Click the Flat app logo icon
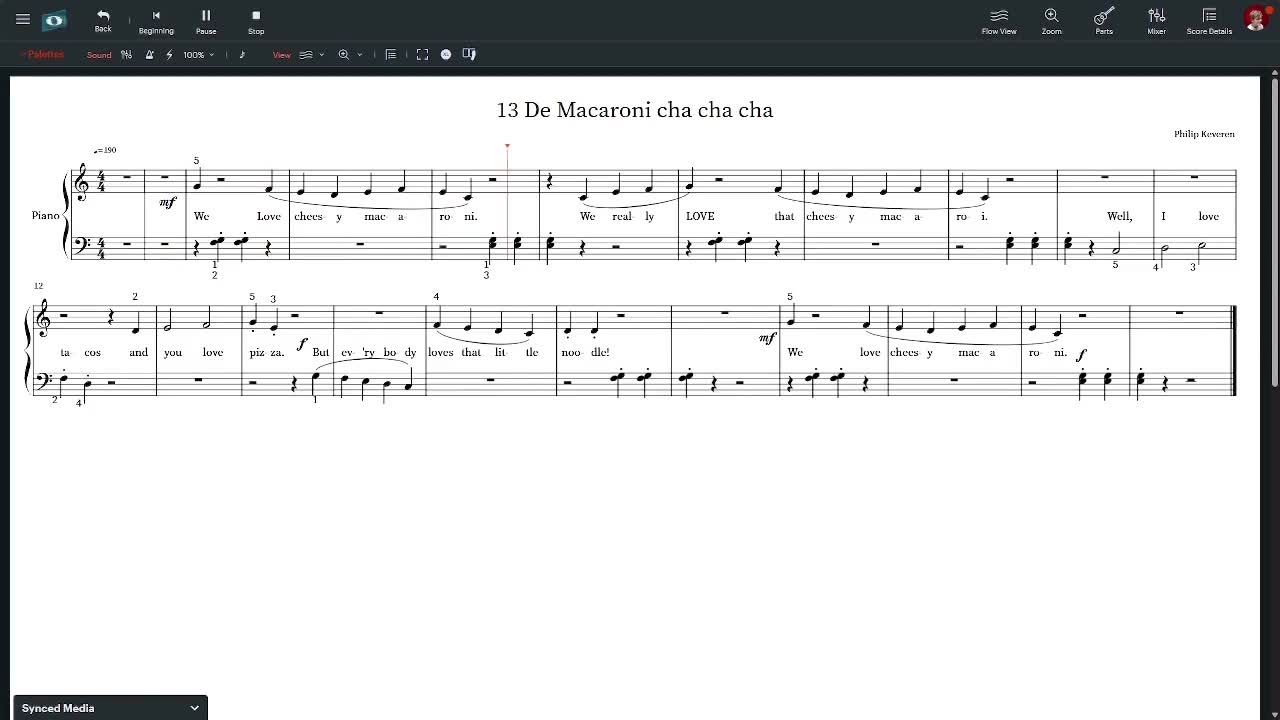The height and width of the screenshot is (720, 1280). (54, 19)
